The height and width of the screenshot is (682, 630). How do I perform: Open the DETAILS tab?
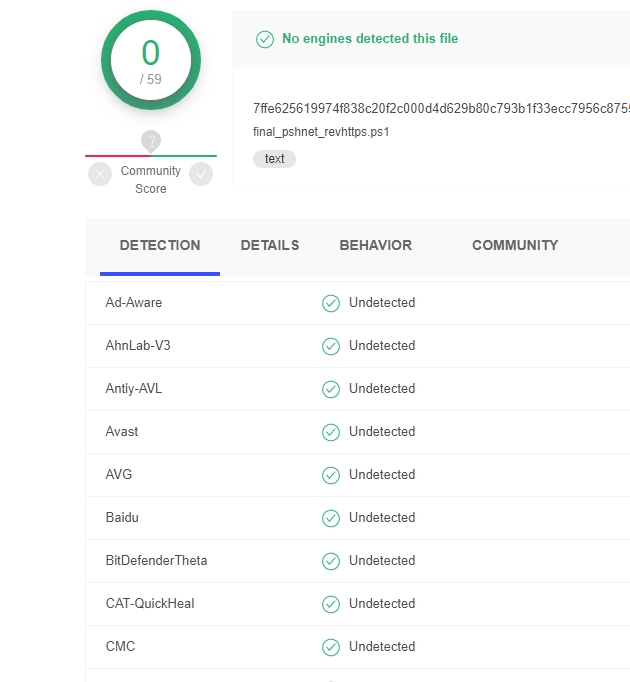pyautogui.click(x=270, y=245)
